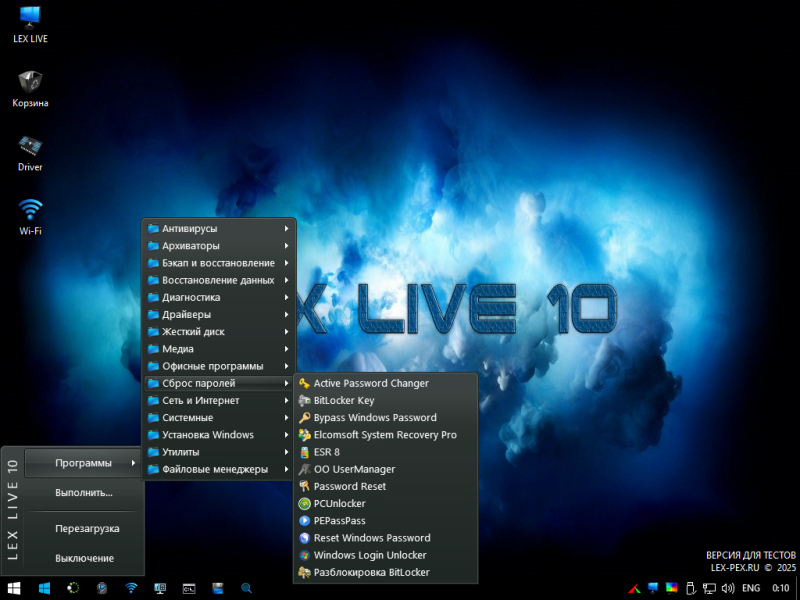The image size is (800, 600).
Task: Click the speaker volume tray icon
Action: [x=727, y=588]
